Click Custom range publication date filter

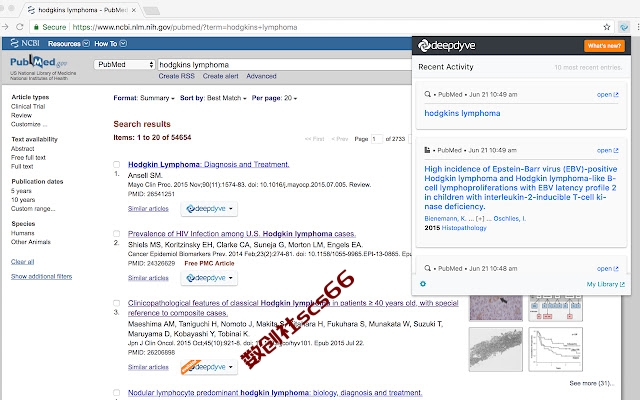[33, 209]
